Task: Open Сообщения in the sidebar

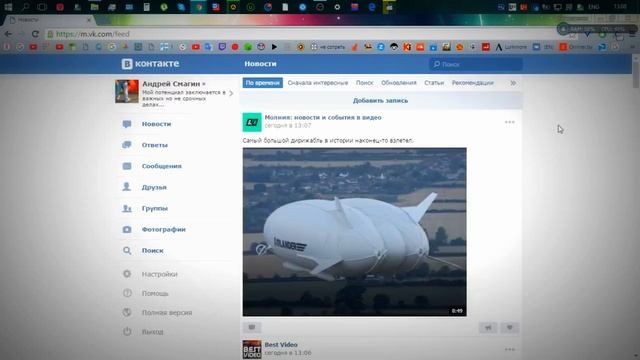Action: (x=162, y=166)
